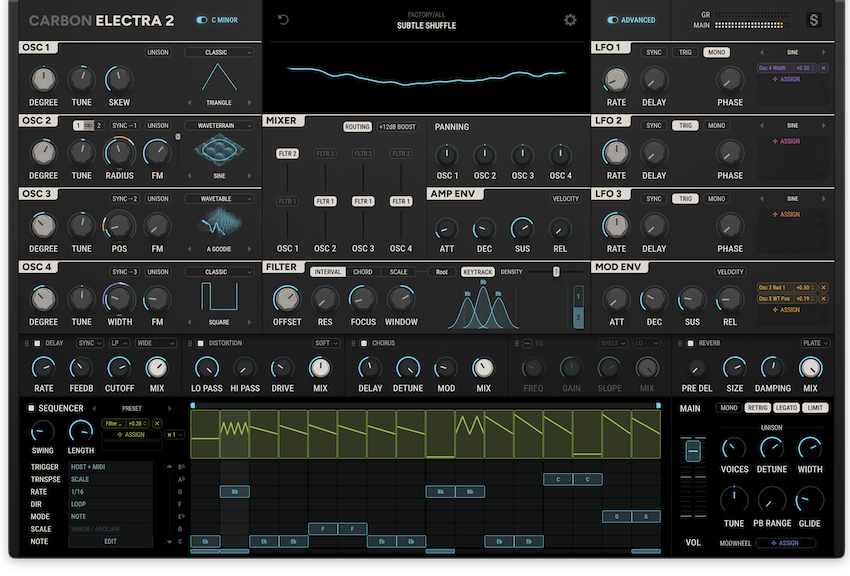850x576 pixels.
Task: Open Delay SYNC dropdown
Action: point(89,343)
